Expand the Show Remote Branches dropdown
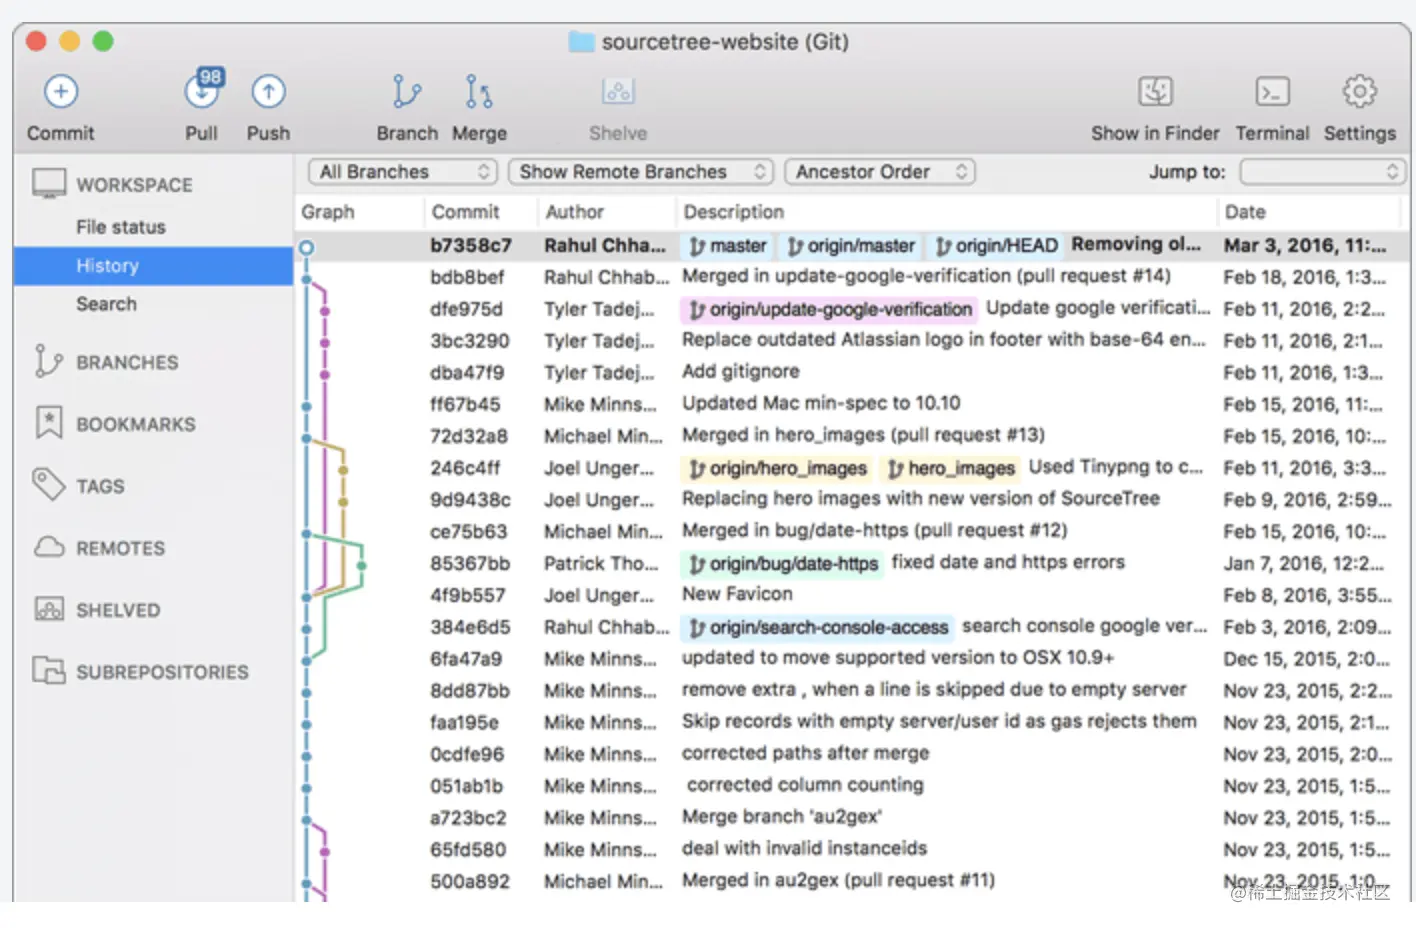Viewport: 1416px width, 928px height. (641, 172)
